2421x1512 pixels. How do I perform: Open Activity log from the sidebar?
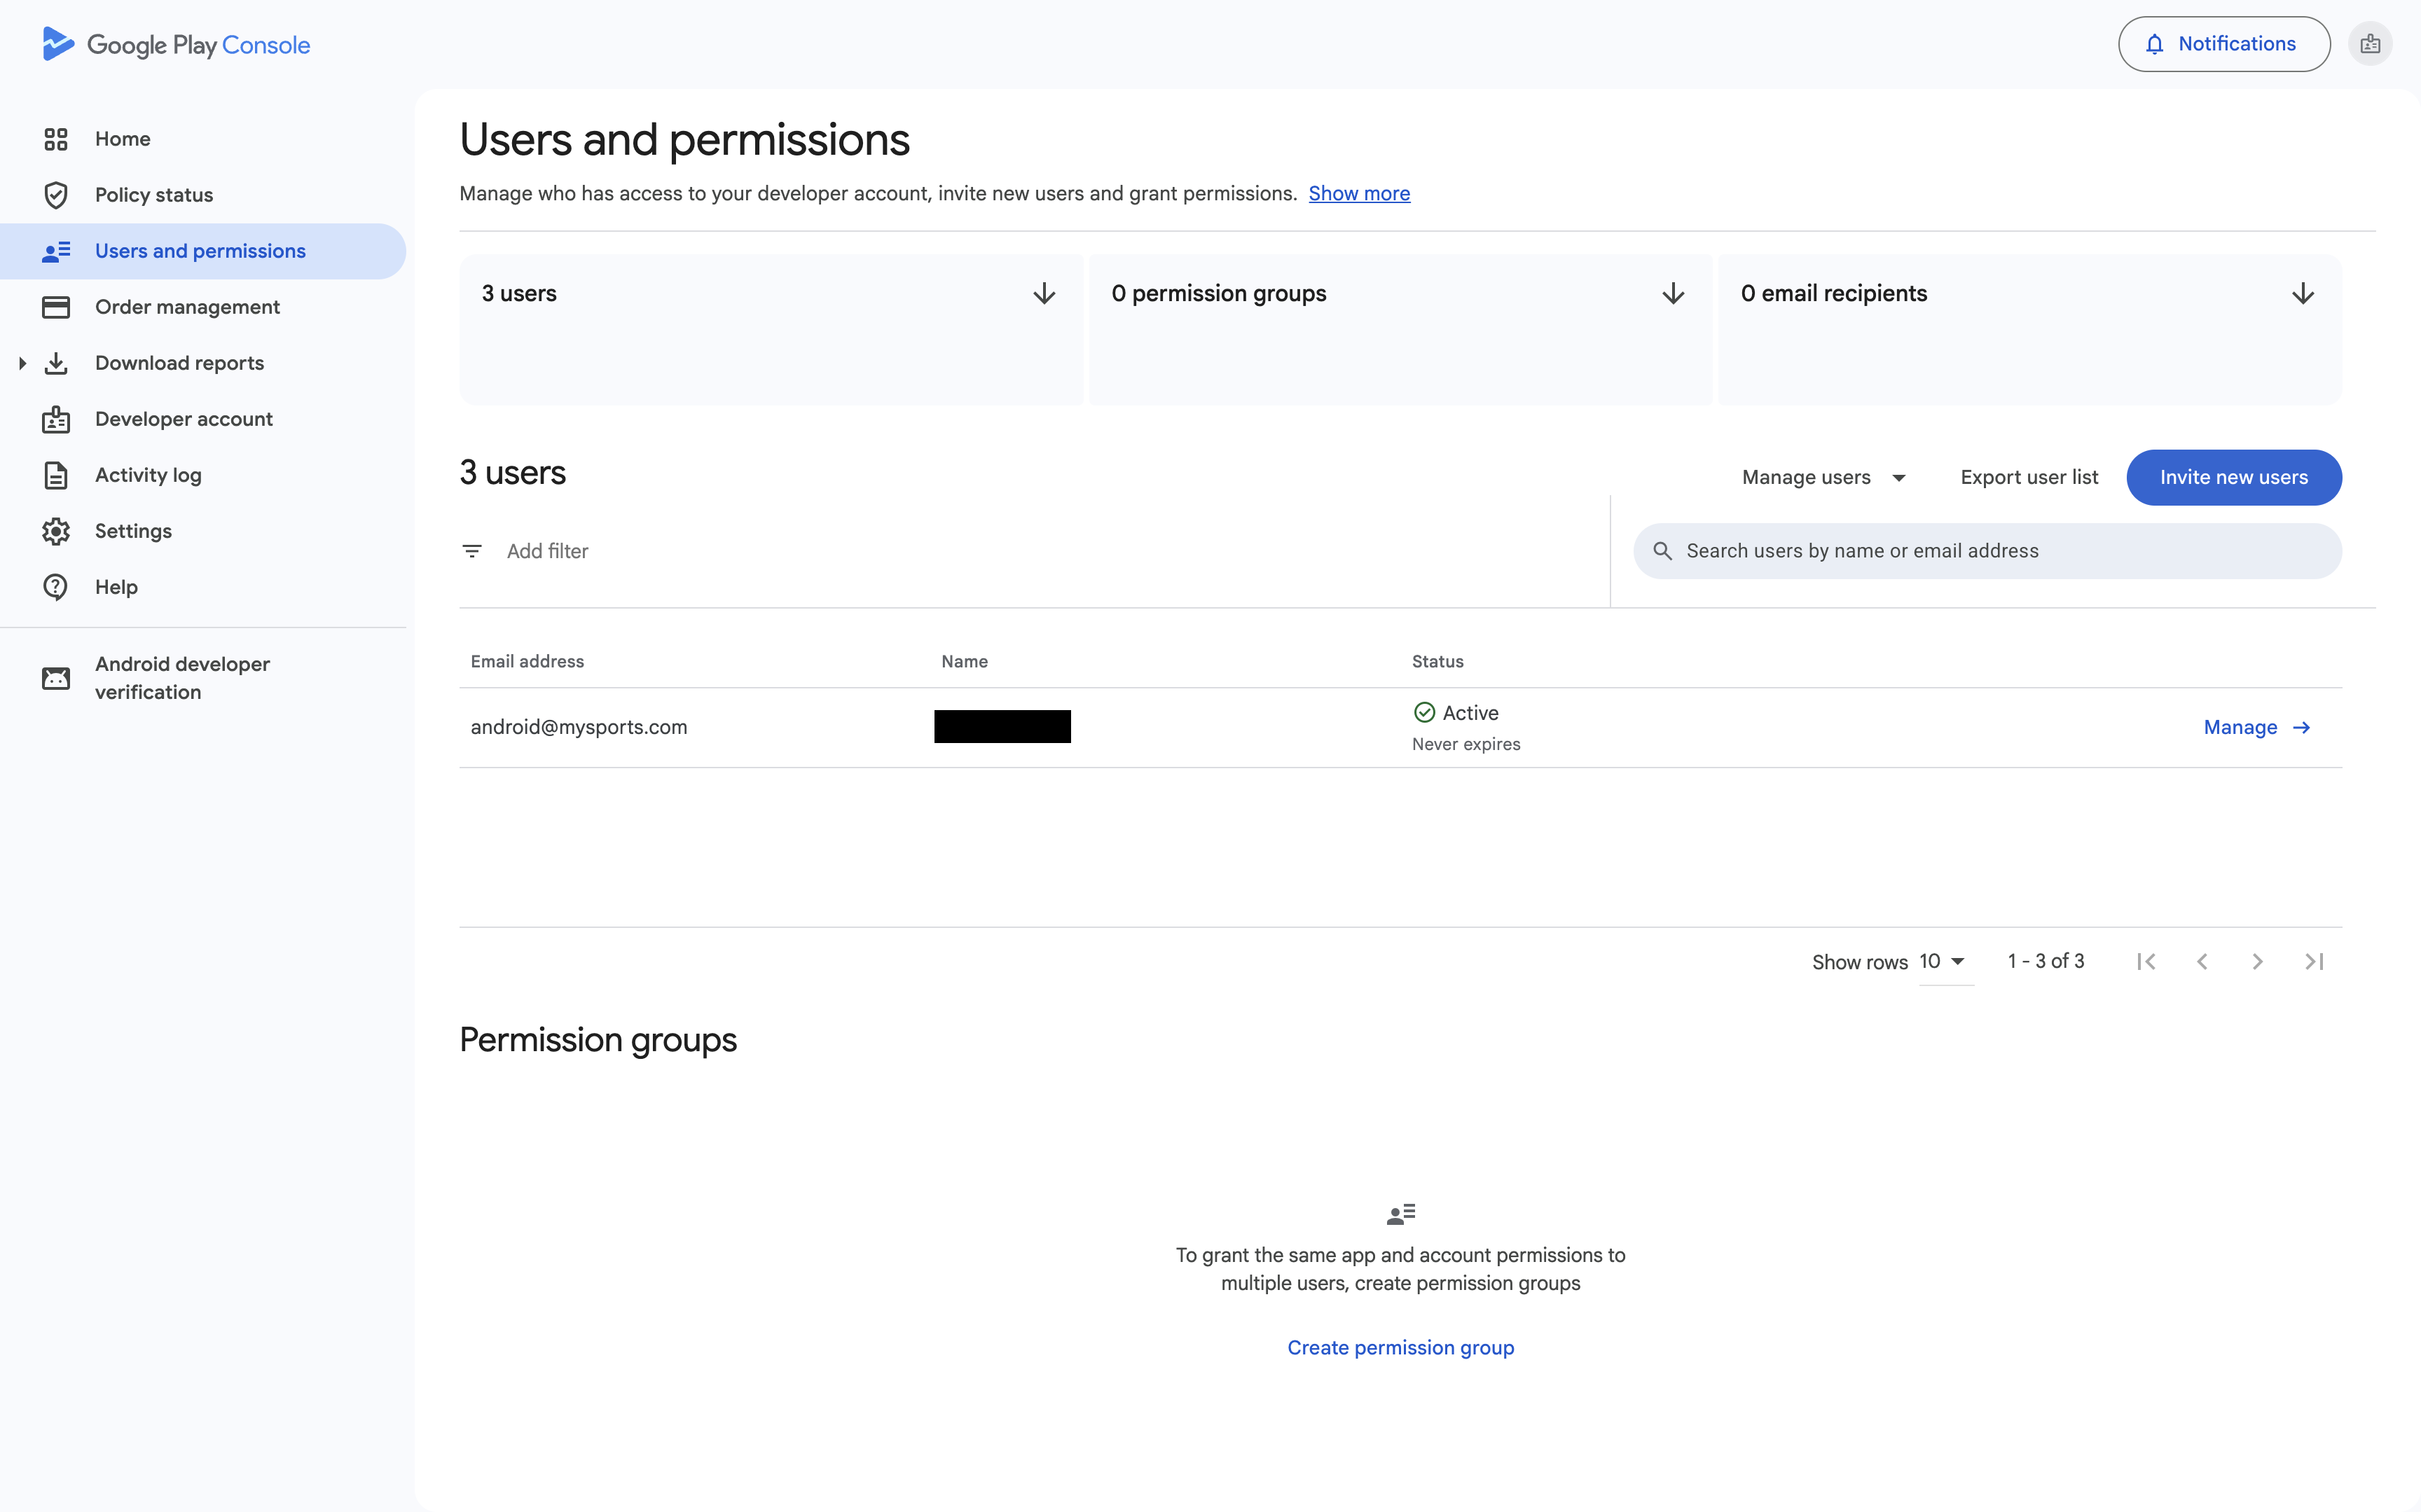[x=203, y=475]
